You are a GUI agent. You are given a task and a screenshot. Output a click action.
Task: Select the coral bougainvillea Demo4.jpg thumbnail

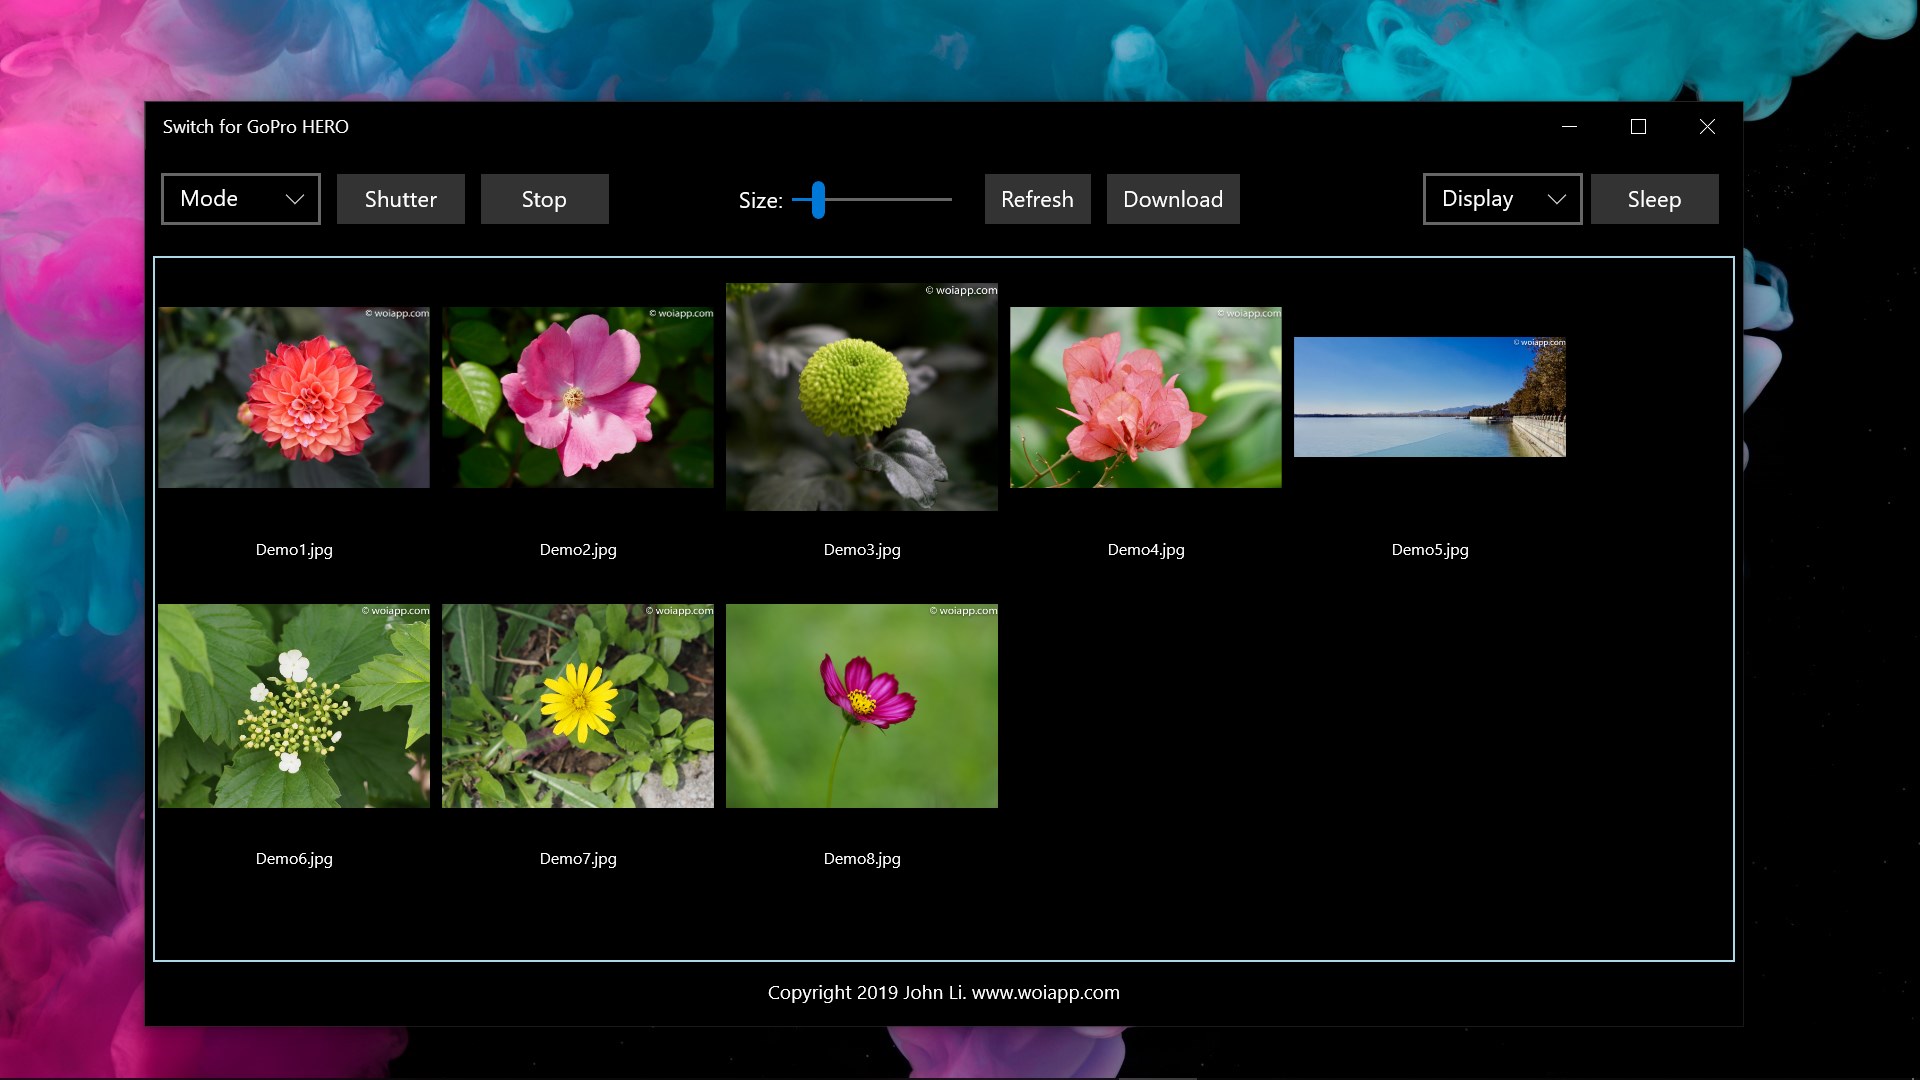(1146, 398)
